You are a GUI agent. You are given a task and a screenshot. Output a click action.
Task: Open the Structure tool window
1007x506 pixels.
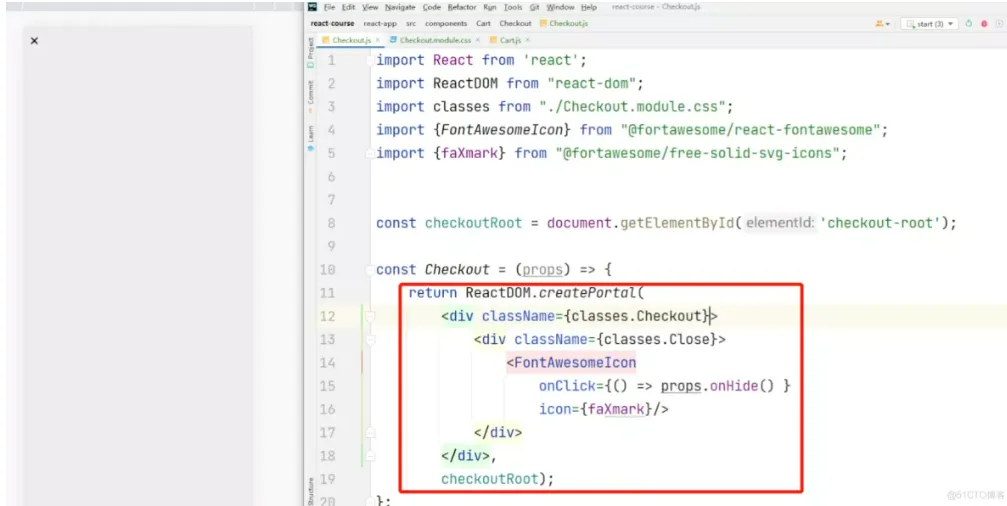pyautogui.click(x=311, y=492)
